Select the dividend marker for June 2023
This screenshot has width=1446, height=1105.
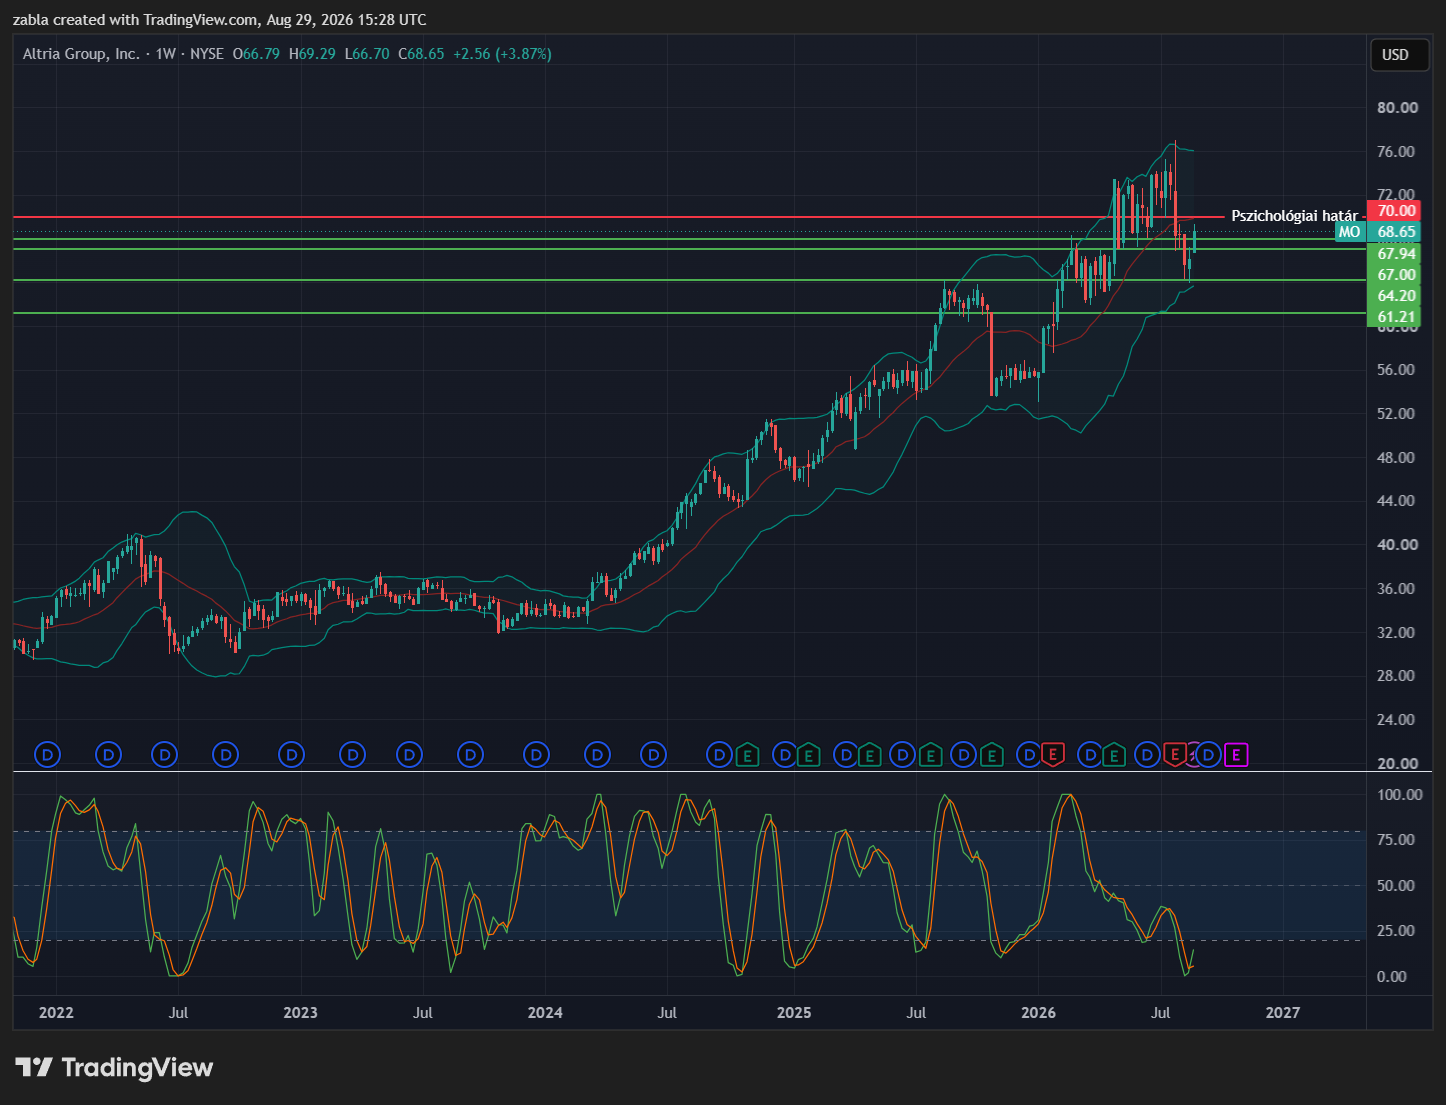coord(409,755)
